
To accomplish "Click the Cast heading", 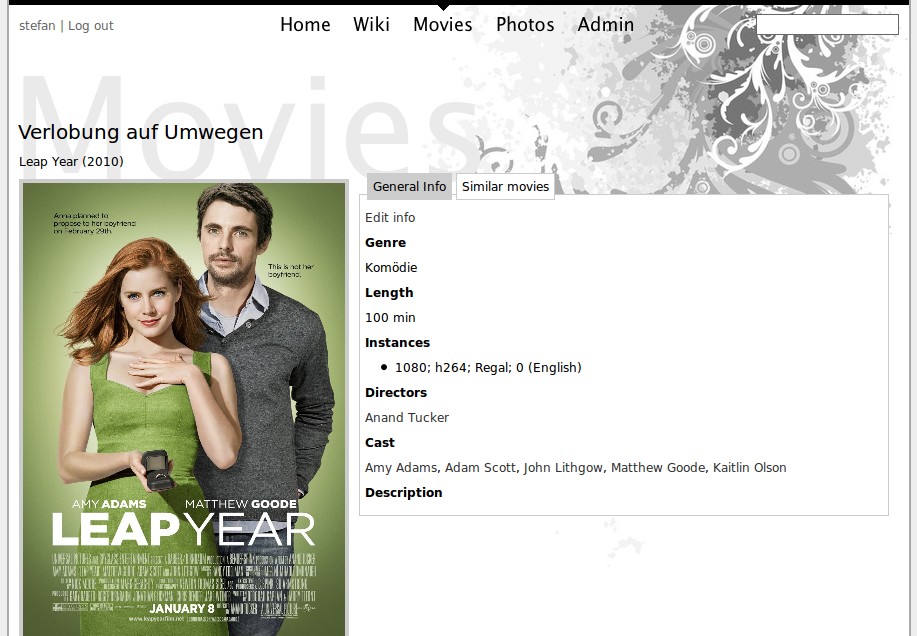I will [380, 443].
